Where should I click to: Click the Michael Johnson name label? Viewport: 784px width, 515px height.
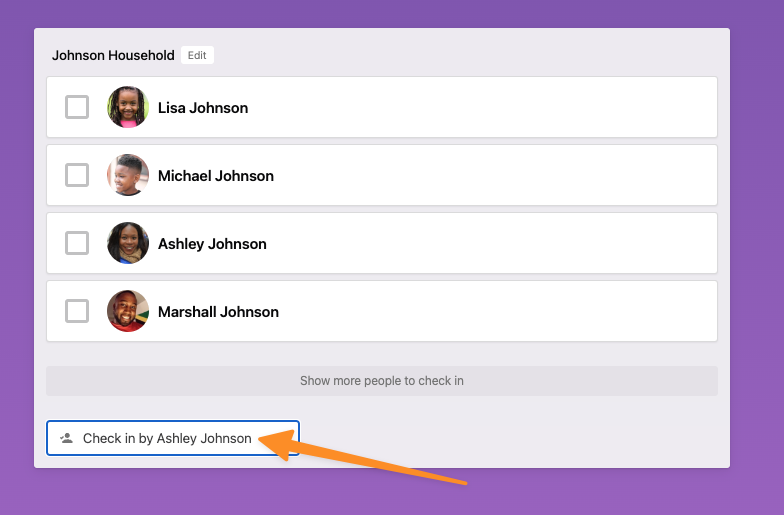[x=216, y=176]
